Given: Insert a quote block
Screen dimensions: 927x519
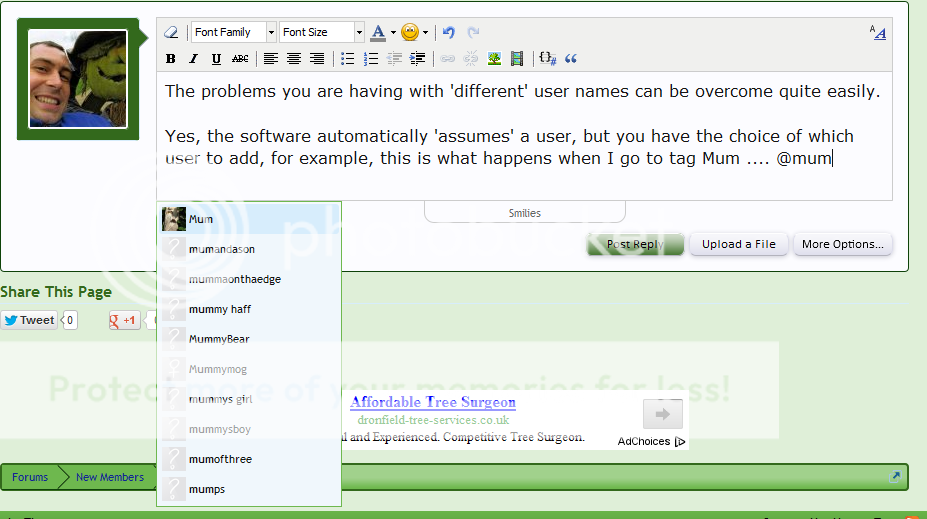Looking at the screenshot, I should point(571,59).
